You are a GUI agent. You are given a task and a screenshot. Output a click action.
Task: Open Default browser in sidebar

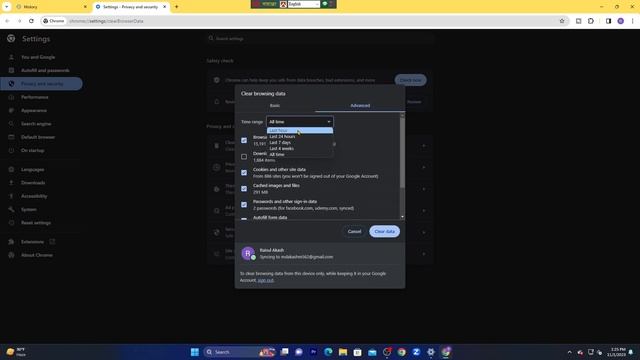point(38,137)
